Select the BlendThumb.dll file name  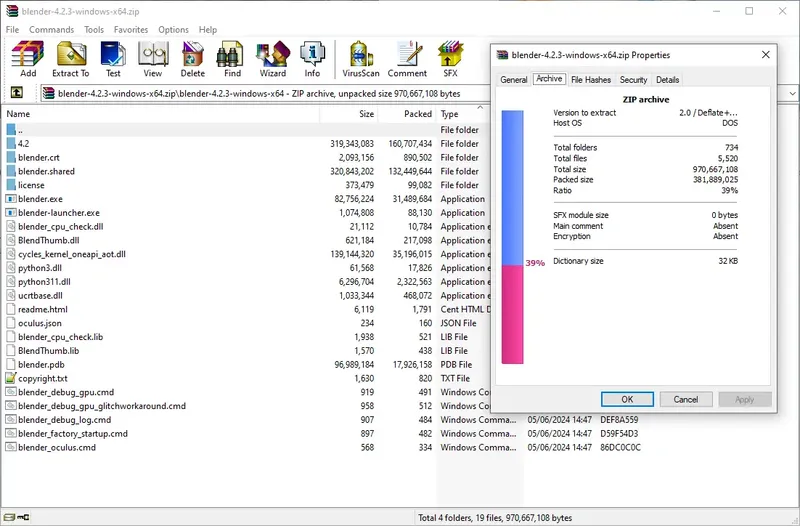click(x=48, y=240)
